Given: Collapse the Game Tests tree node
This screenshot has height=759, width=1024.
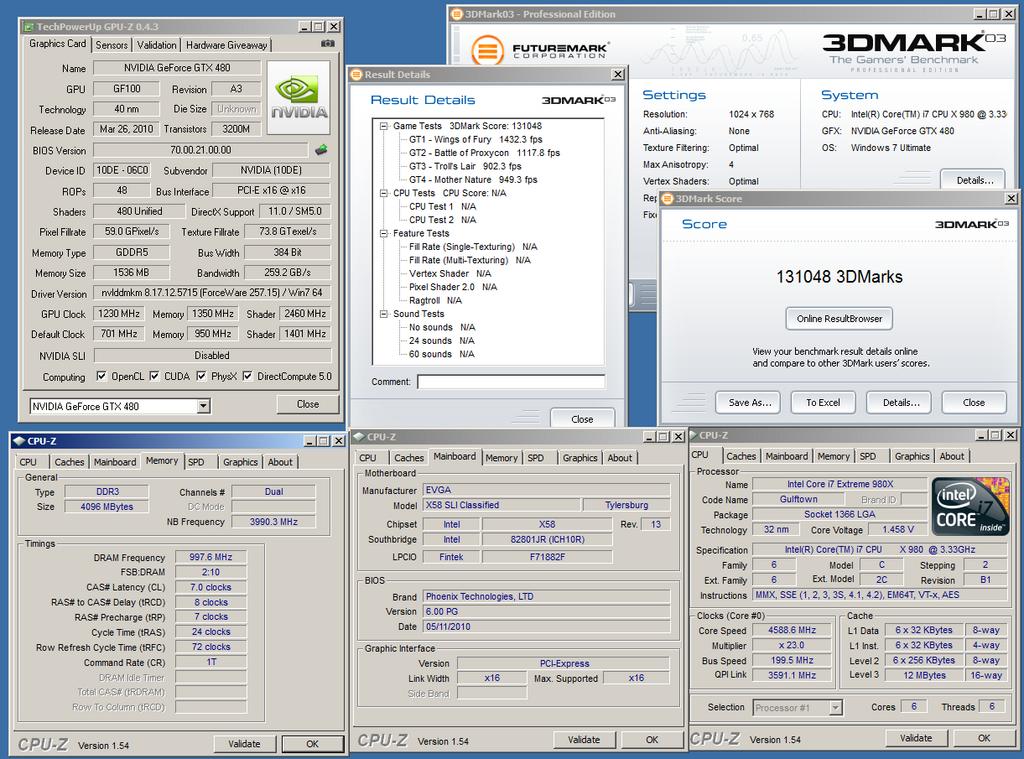Looking at the screenshot, I should 383,126.
